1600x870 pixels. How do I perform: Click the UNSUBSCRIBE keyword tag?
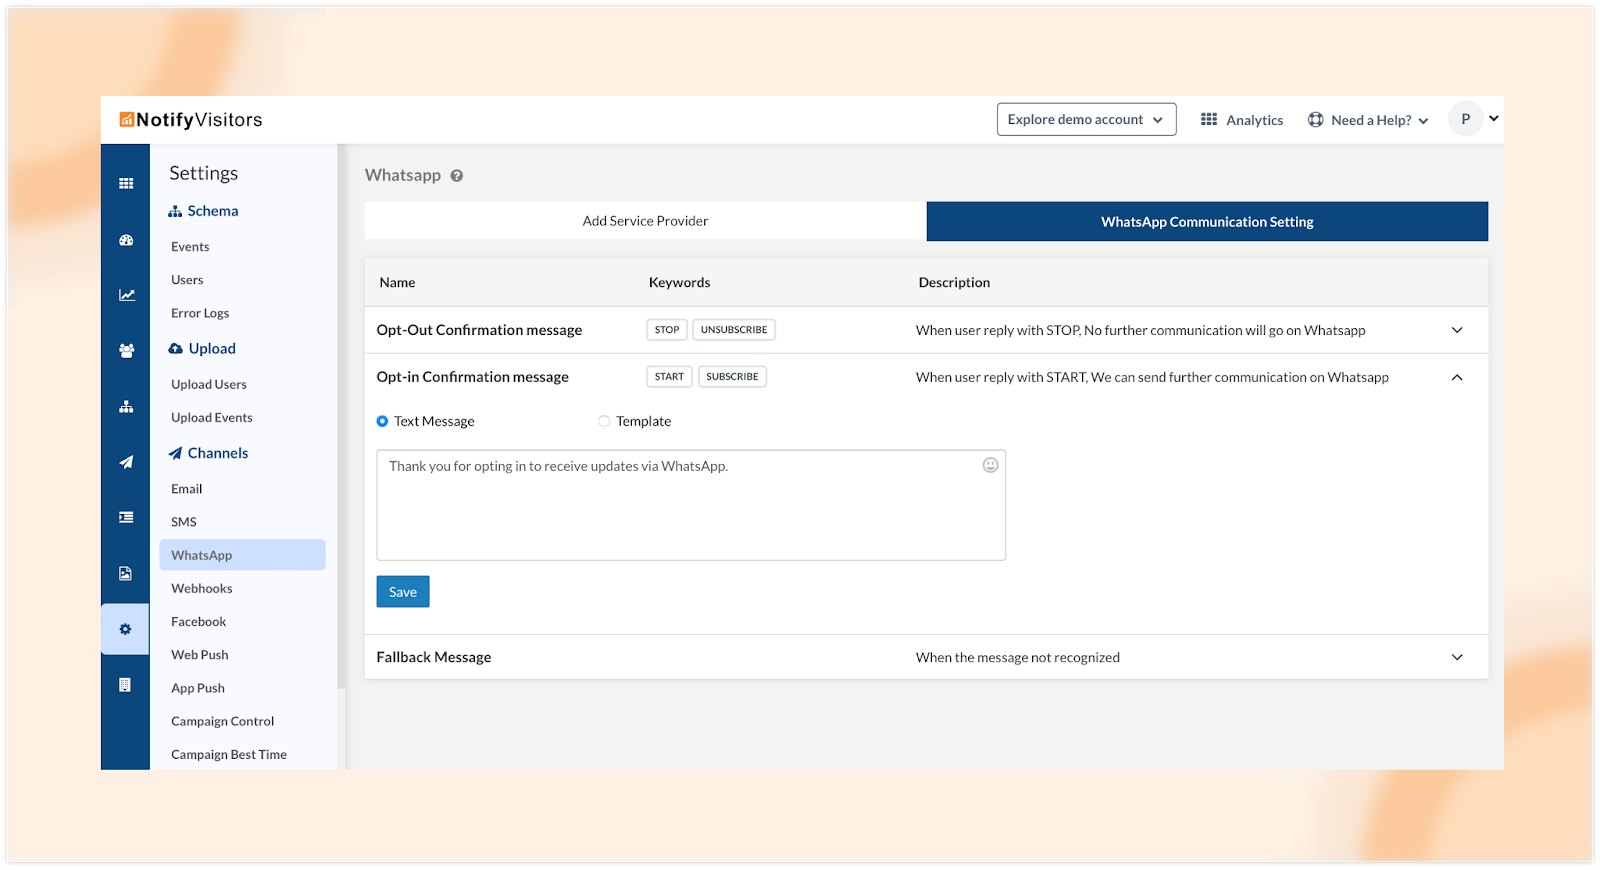(x=734, y=330)
